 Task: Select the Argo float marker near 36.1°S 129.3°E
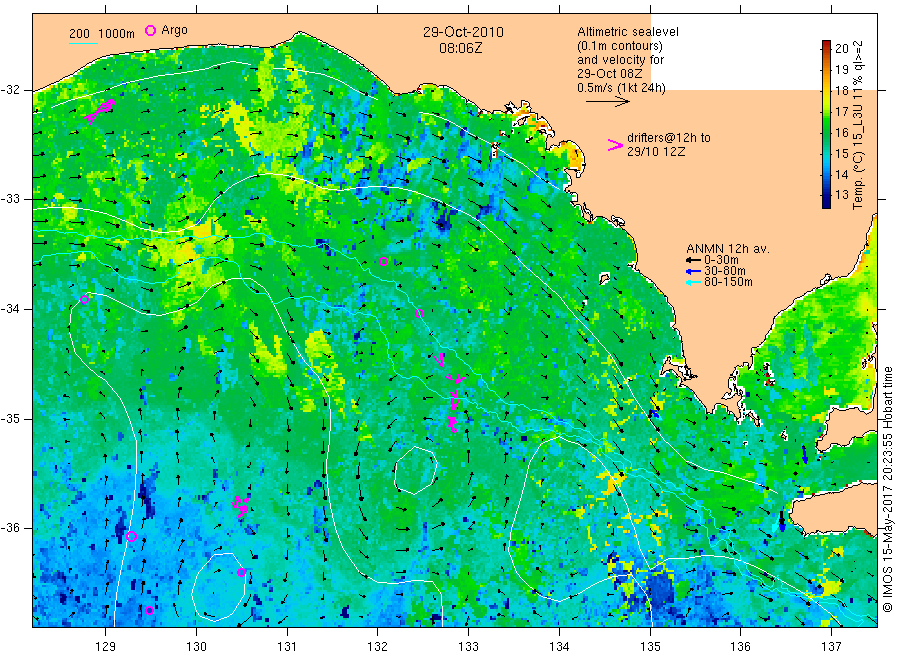point(131,537)
